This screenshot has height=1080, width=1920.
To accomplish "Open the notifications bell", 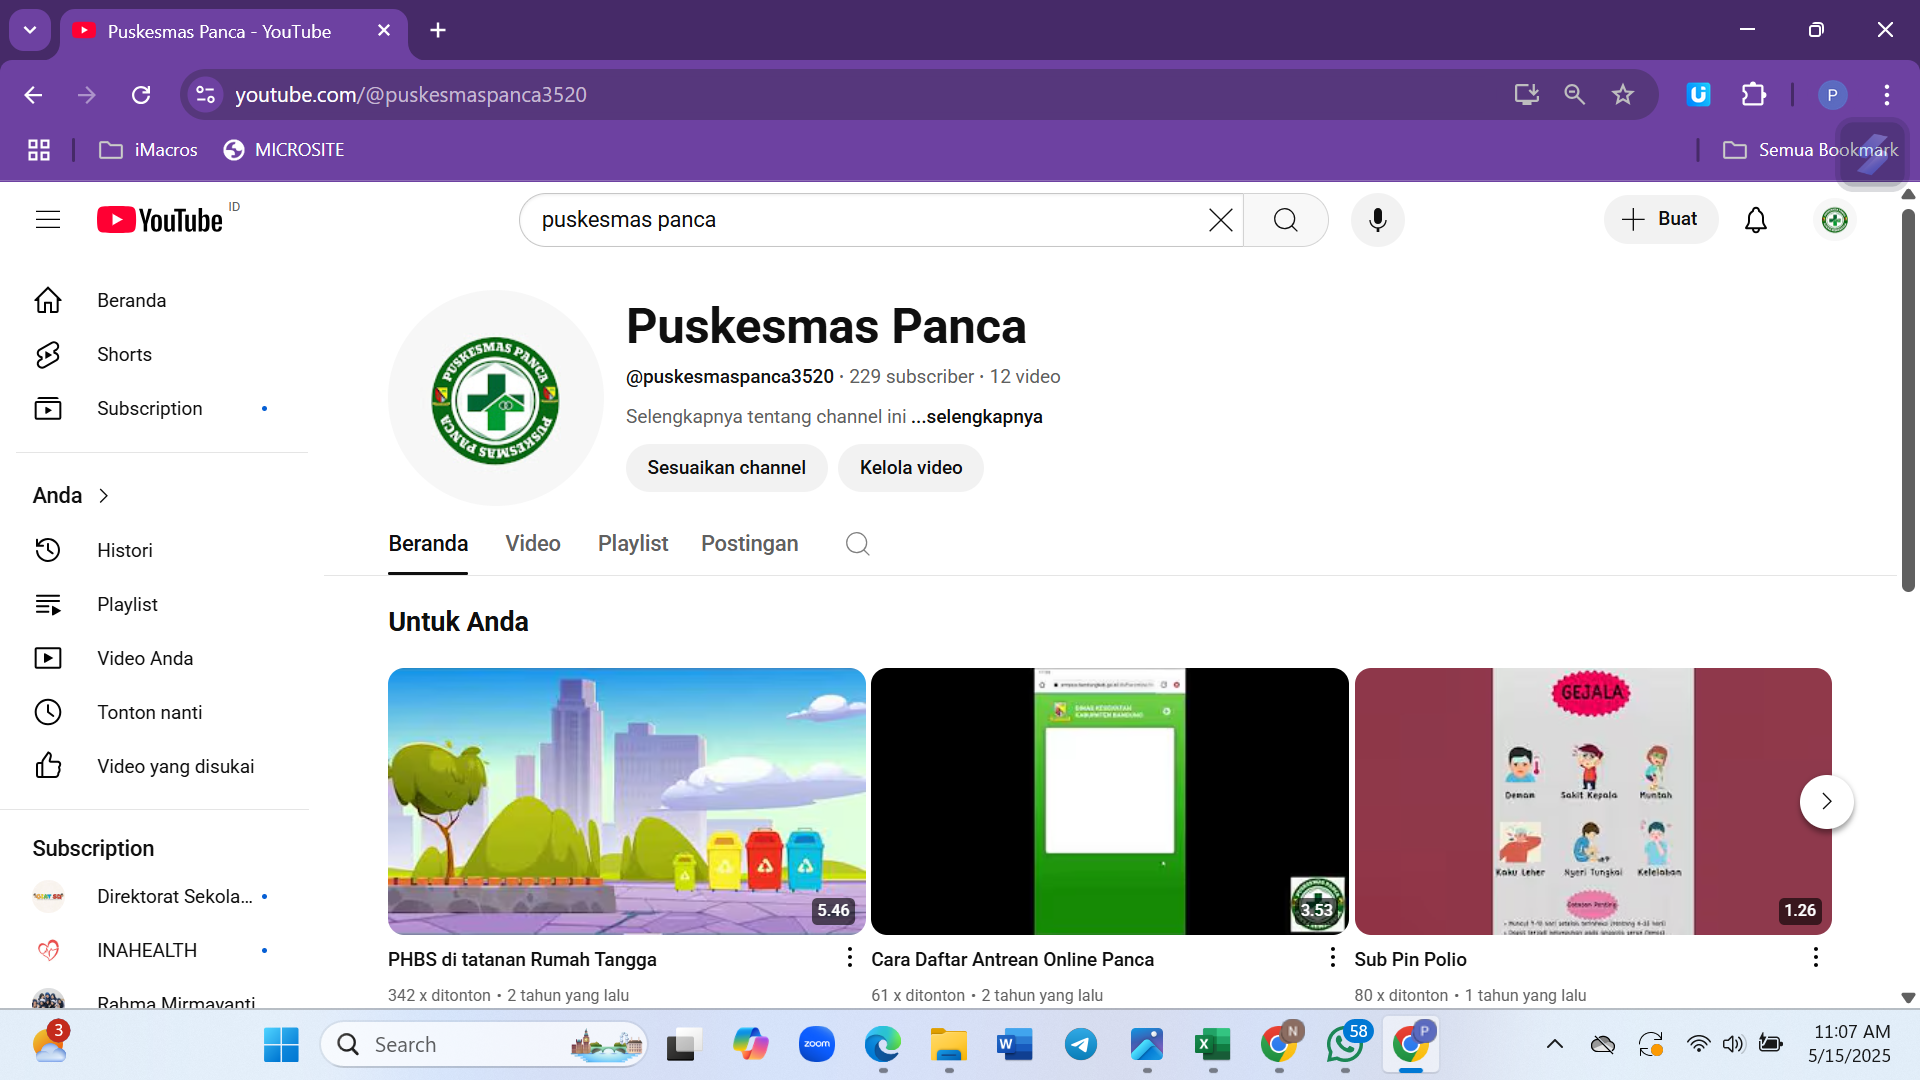I will pyautogui.click(x=1755, y=219).
